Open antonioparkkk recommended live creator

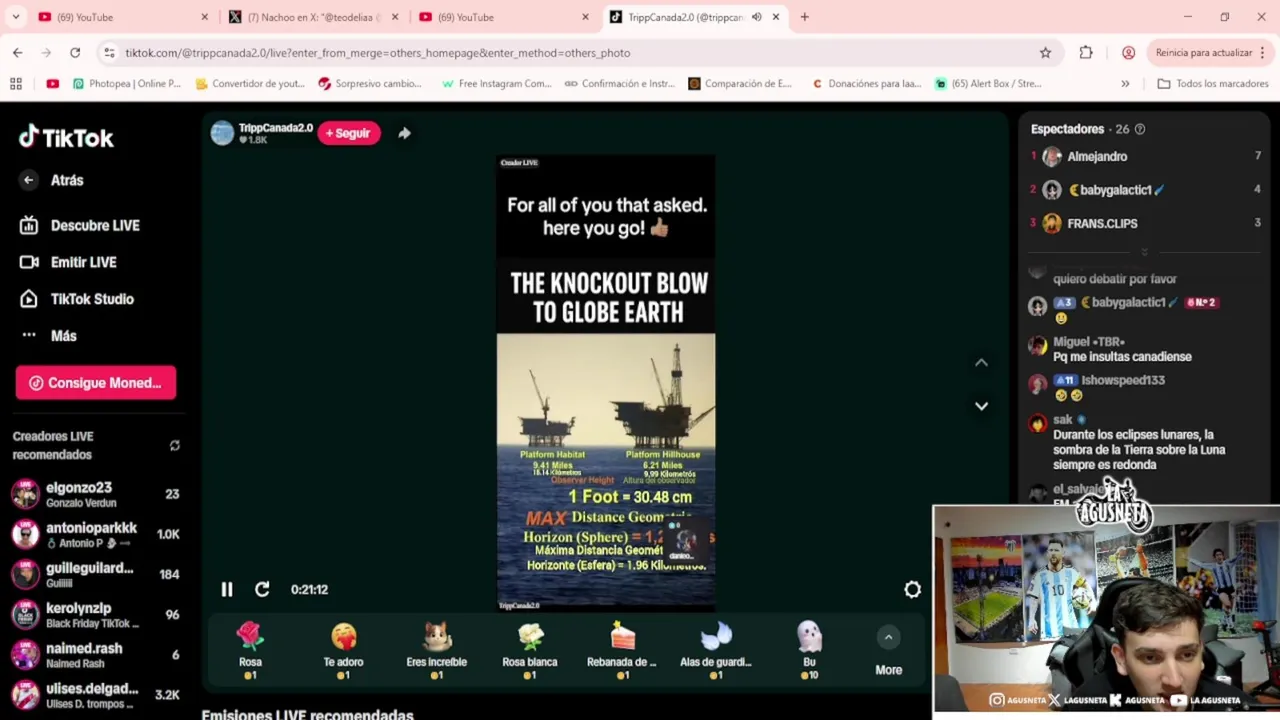pos(95,534)
